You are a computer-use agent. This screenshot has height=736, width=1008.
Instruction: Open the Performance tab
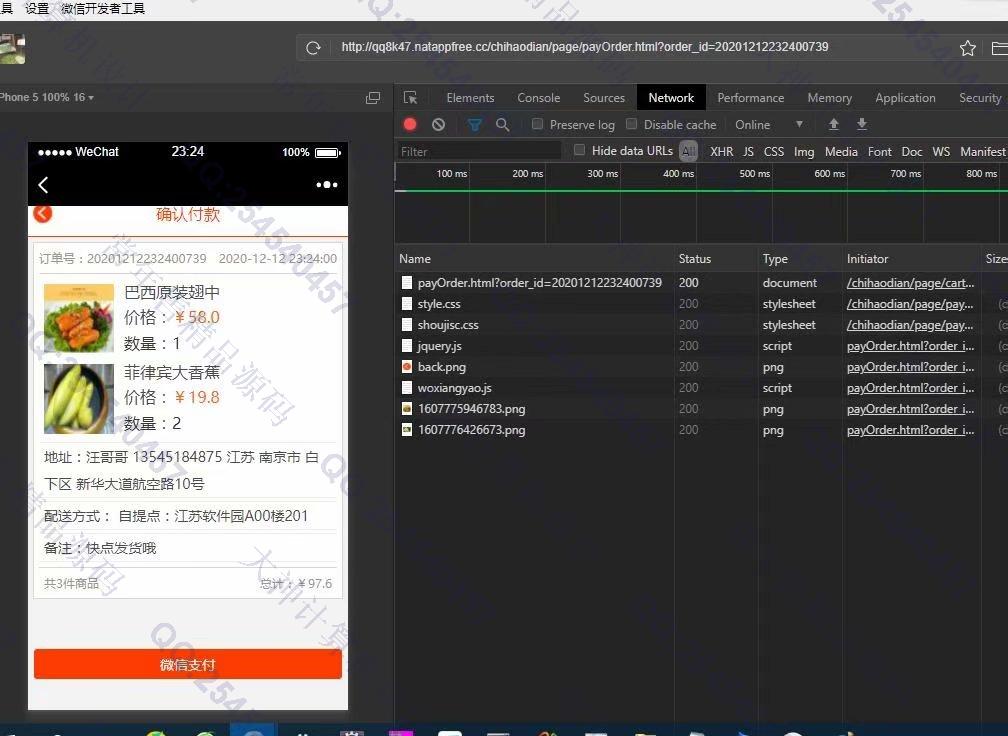pyautogui.click(x=750, y=98)
